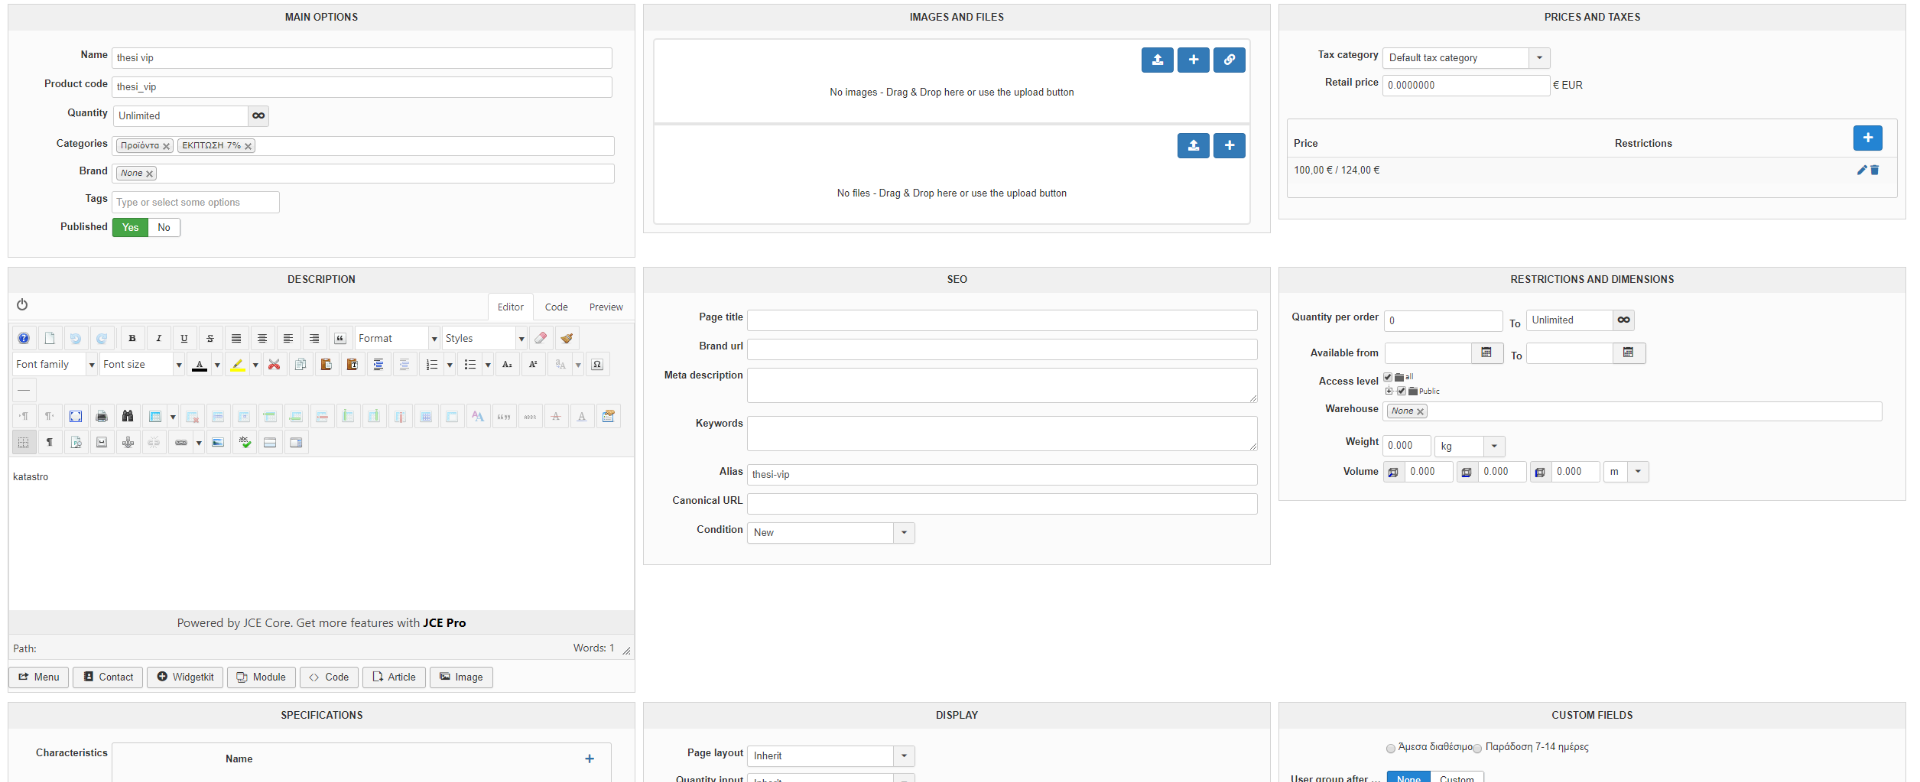Screen dimensions: 1920x782
Task: Open the Condition dropdown
Action: [x=831, y=533]
